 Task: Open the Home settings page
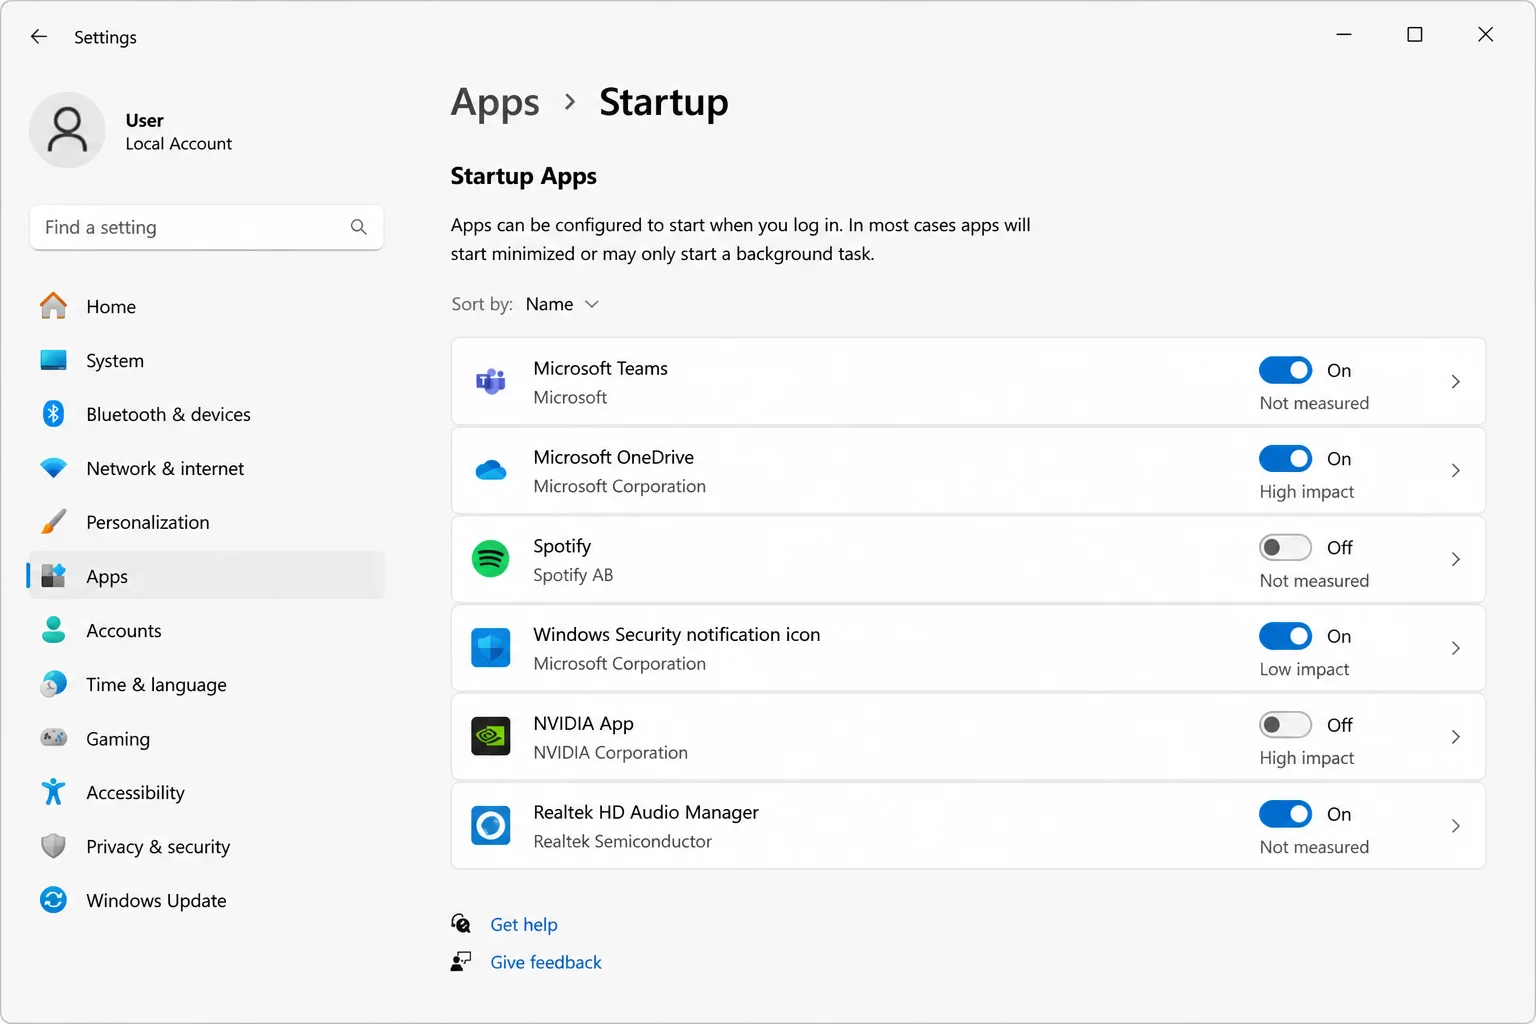[x=207, y=306]
